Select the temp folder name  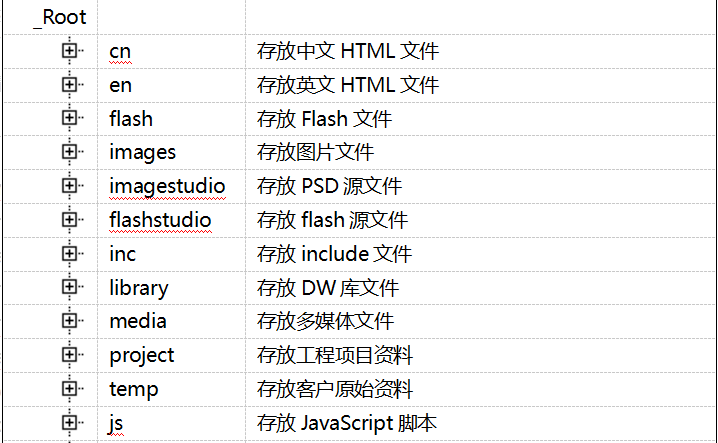[134, 389]
